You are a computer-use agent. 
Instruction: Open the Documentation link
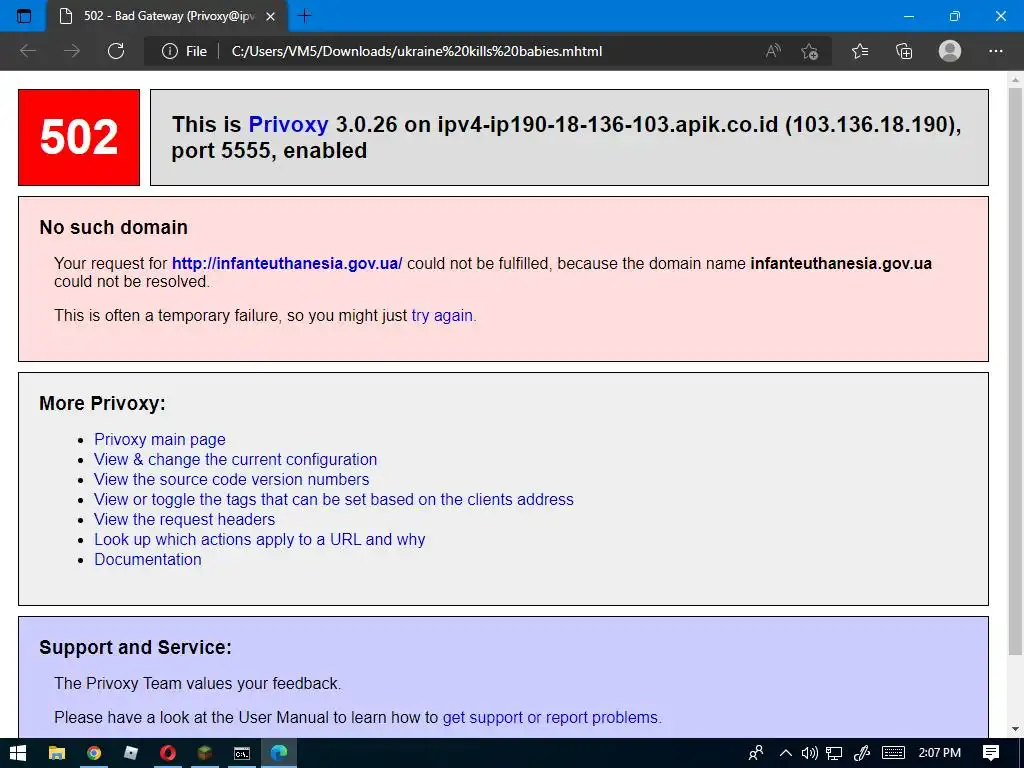[x=148, y=560]
